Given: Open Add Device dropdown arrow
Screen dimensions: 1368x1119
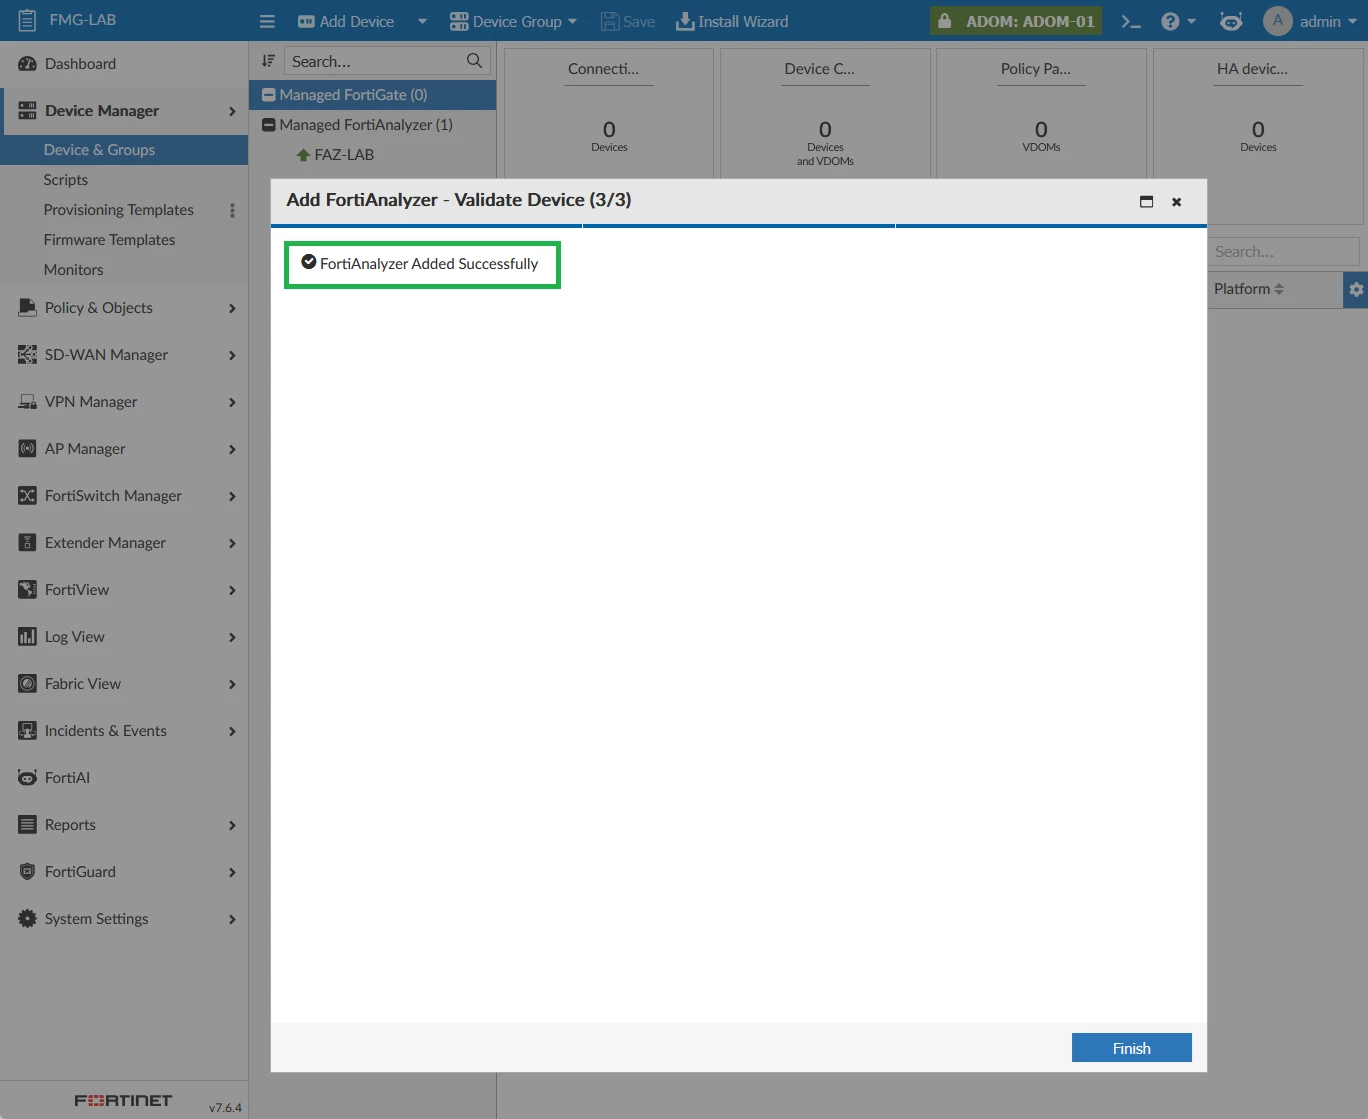Looking at the screenshot, I should click(422, 21).
